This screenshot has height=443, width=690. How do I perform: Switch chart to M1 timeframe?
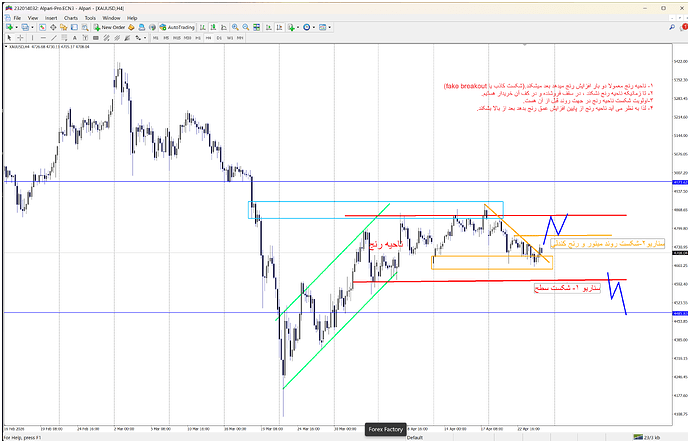tap(155, 38)
